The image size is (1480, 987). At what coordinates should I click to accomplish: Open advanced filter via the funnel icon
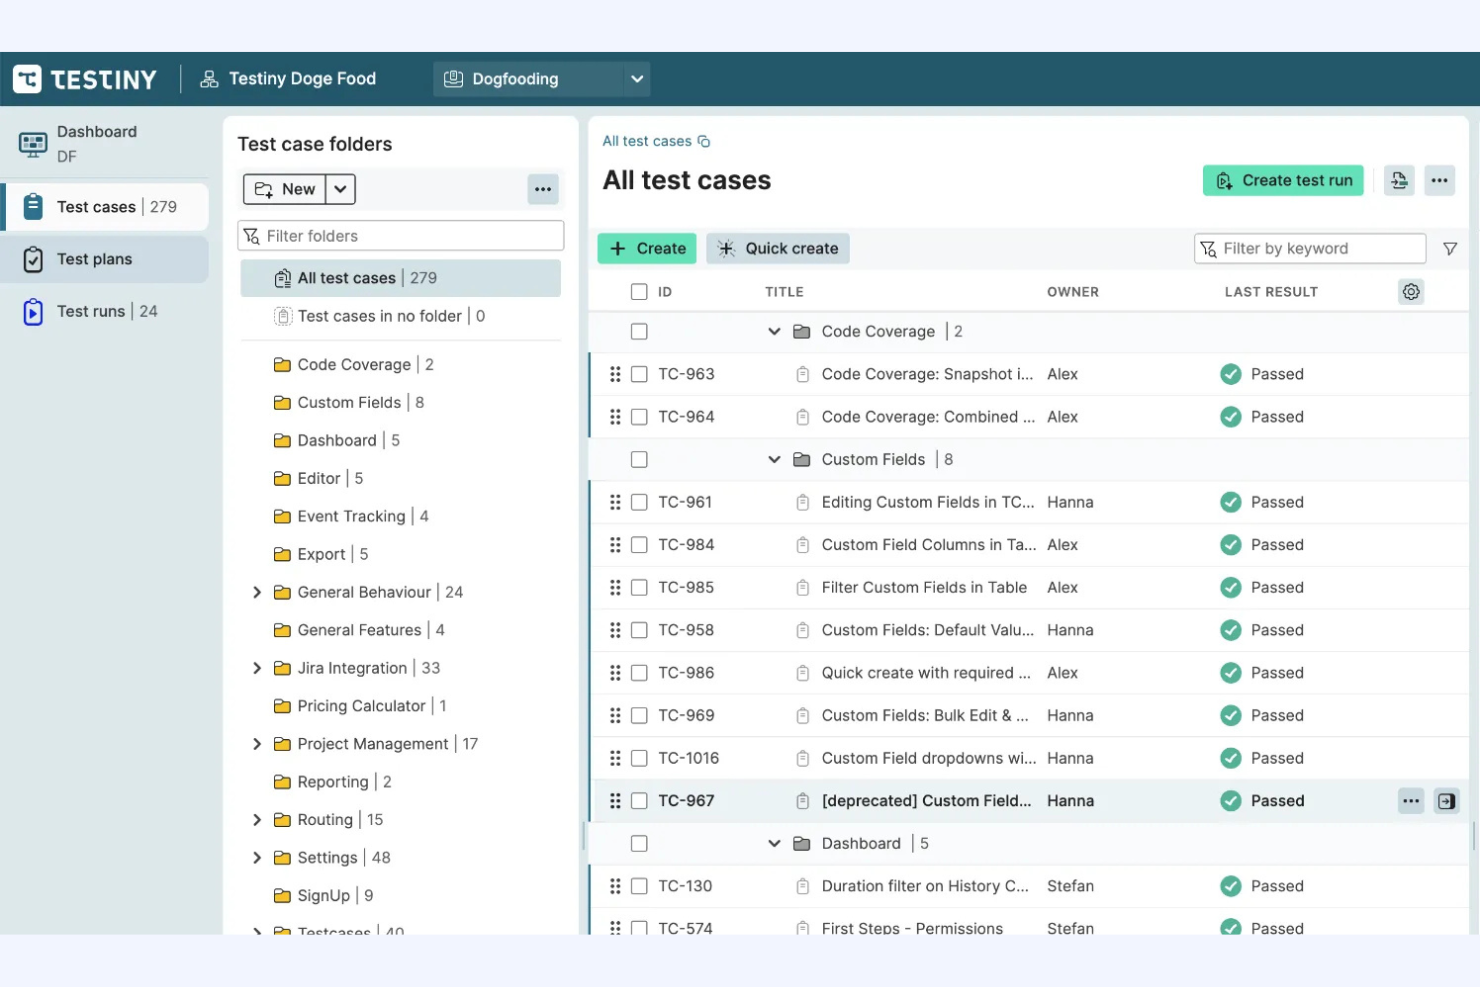1450,248
